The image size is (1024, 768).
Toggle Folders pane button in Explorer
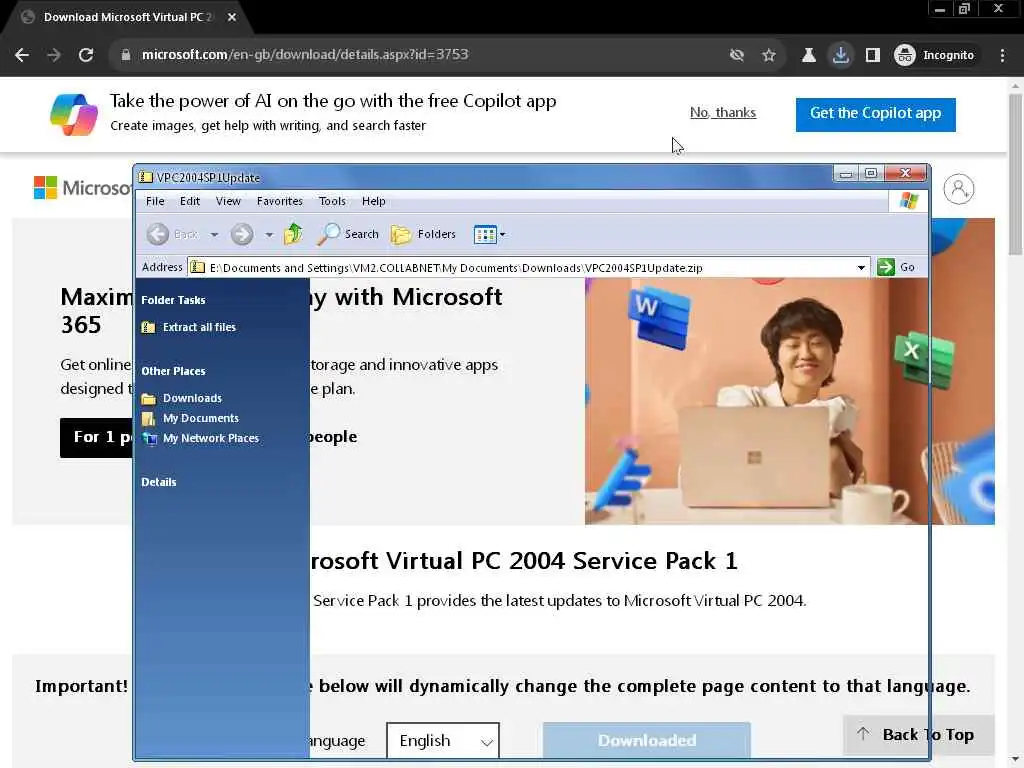pos(423,234)
